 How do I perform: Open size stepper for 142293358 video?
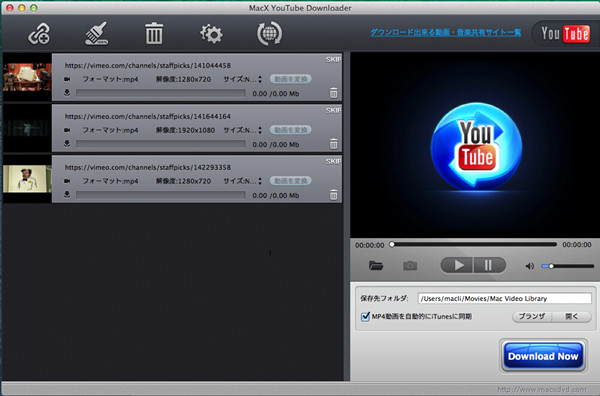click(x=260, y=181)
